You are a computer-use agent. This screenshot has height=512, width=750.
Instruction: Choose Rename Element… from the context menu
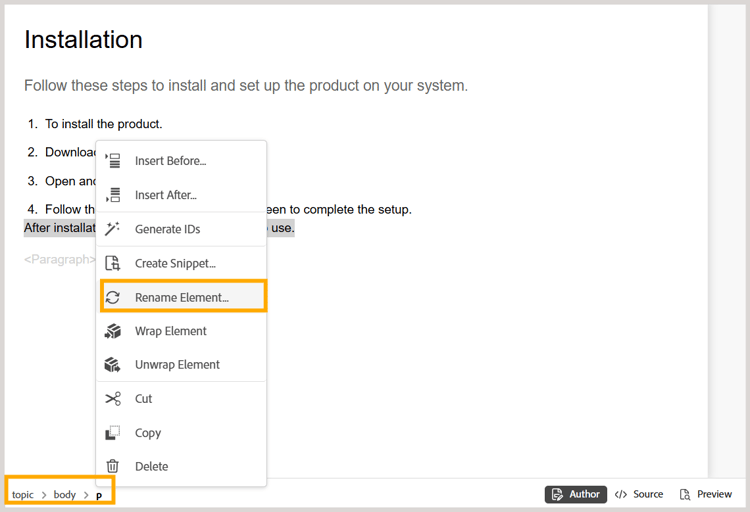tap(184, 297)
